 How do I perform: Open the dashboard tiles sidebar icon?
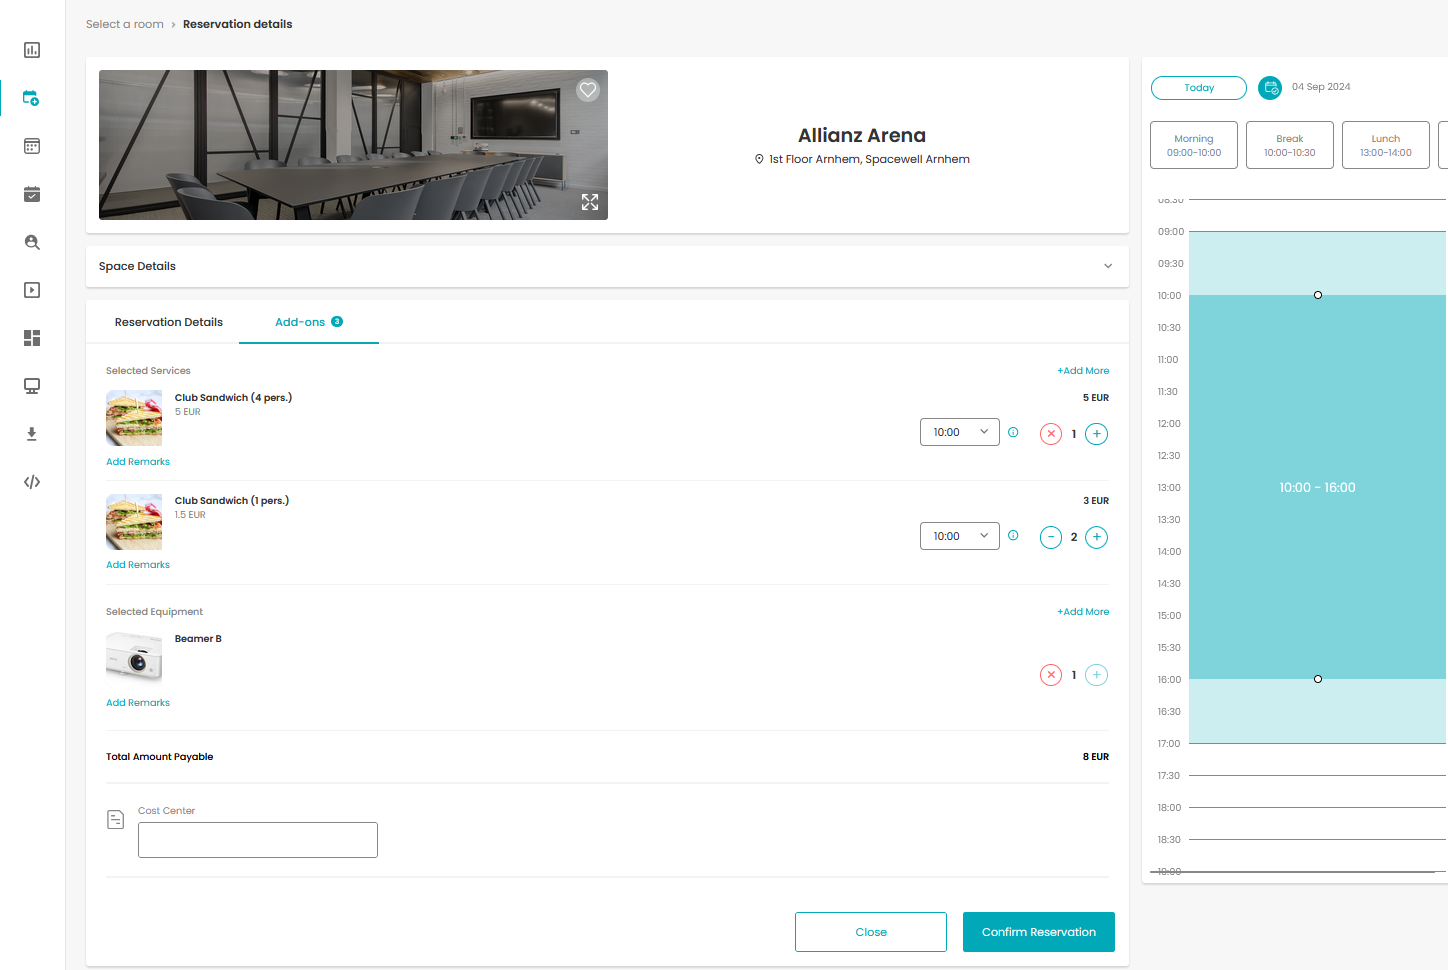tap(32, 338)
